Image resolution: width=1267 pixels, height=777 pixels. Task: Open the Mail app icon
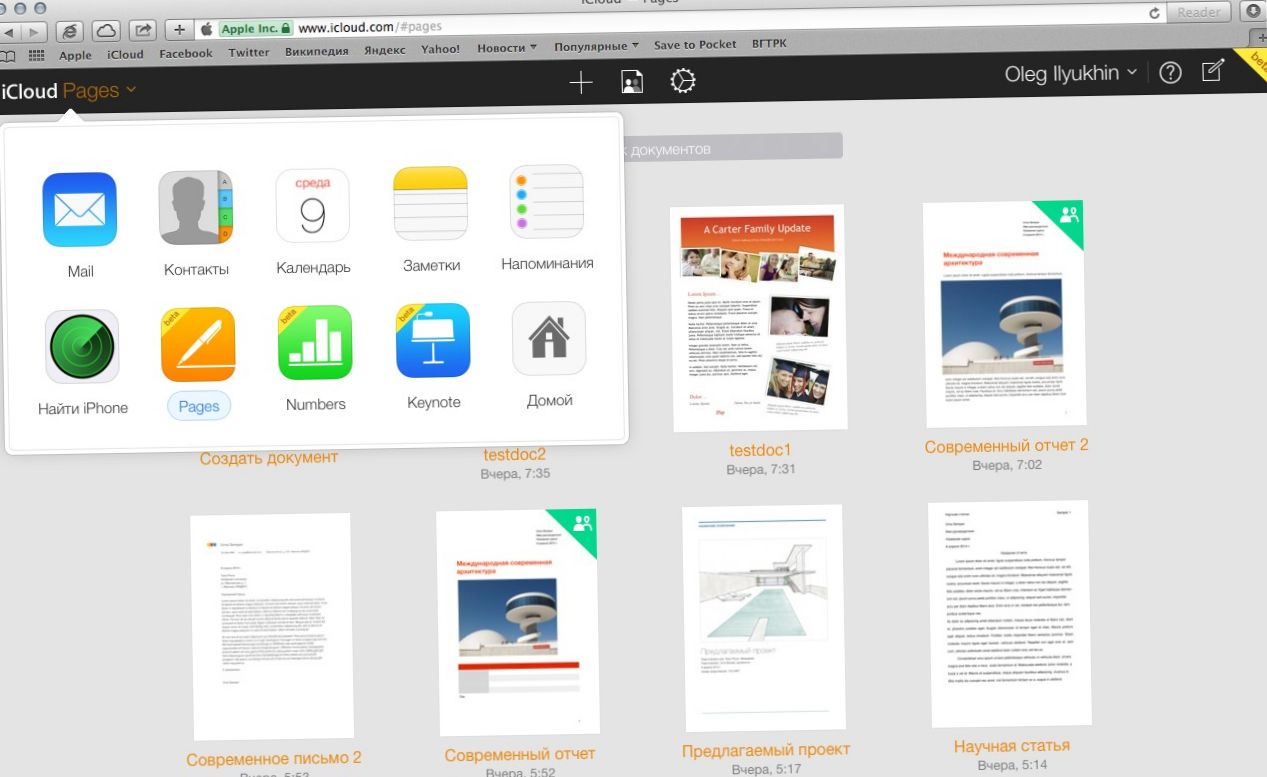coord(79,210)
